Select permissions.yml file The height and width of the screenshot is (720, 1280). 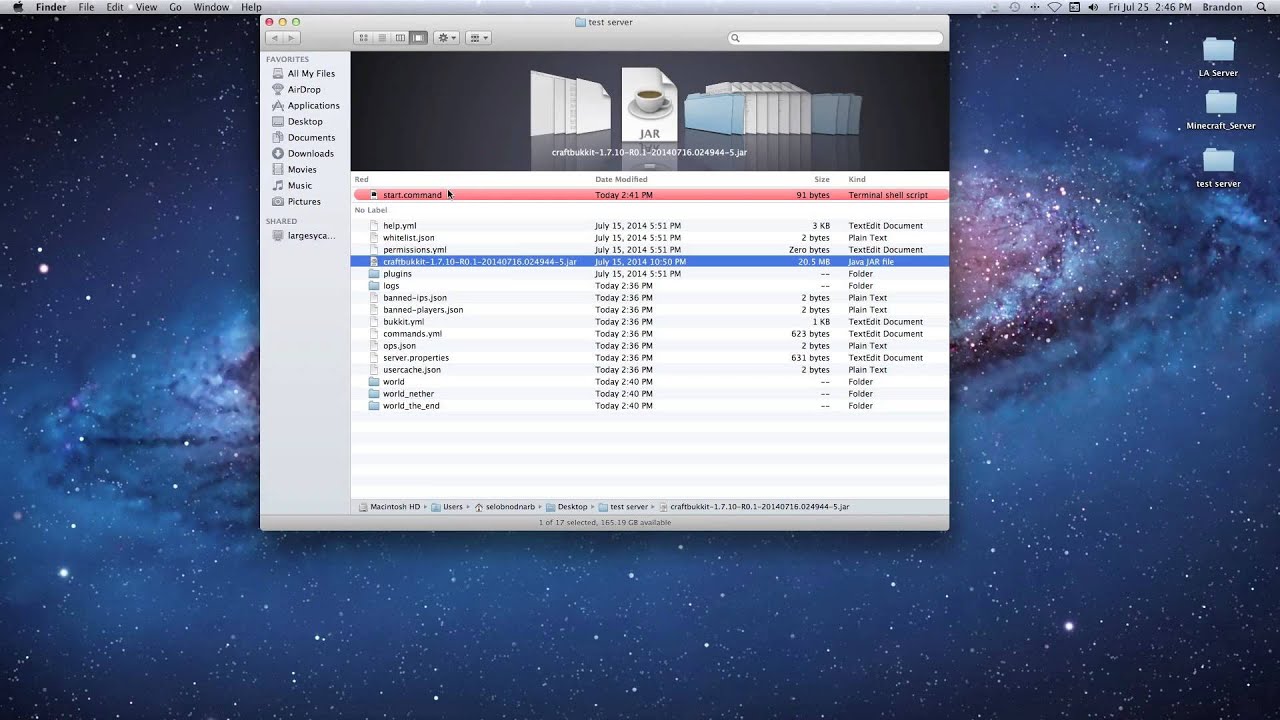coord(650,249)
